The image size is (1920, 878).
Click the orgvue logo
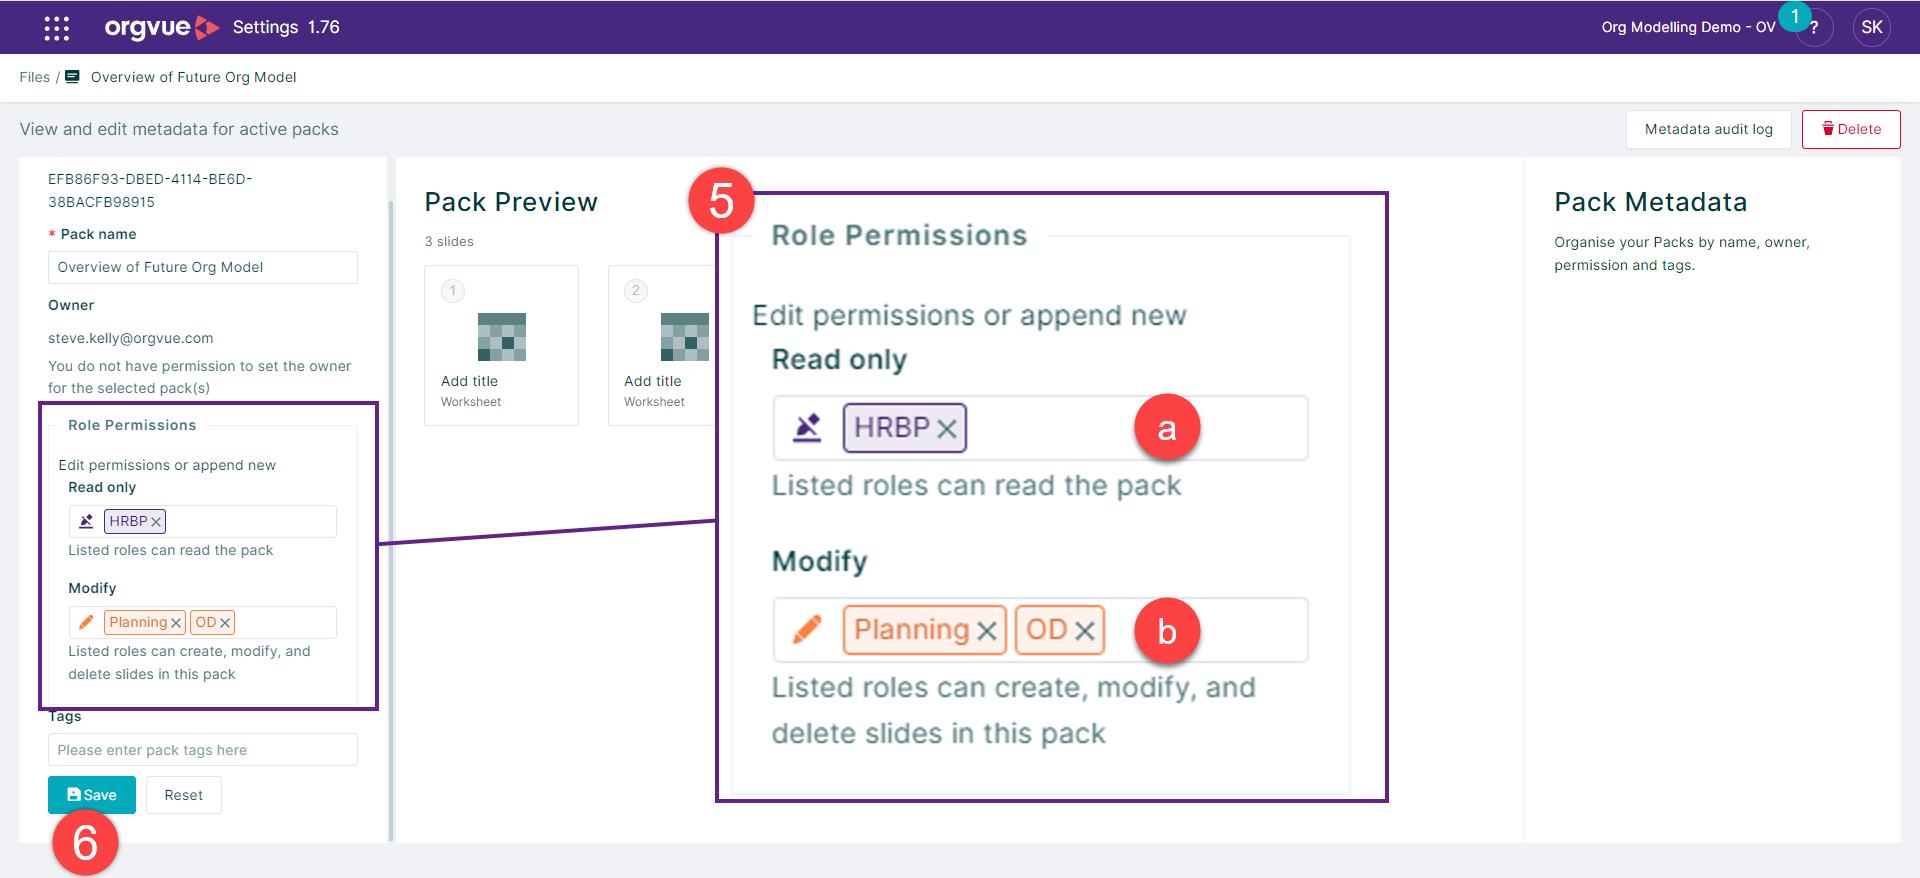point(162,28)
